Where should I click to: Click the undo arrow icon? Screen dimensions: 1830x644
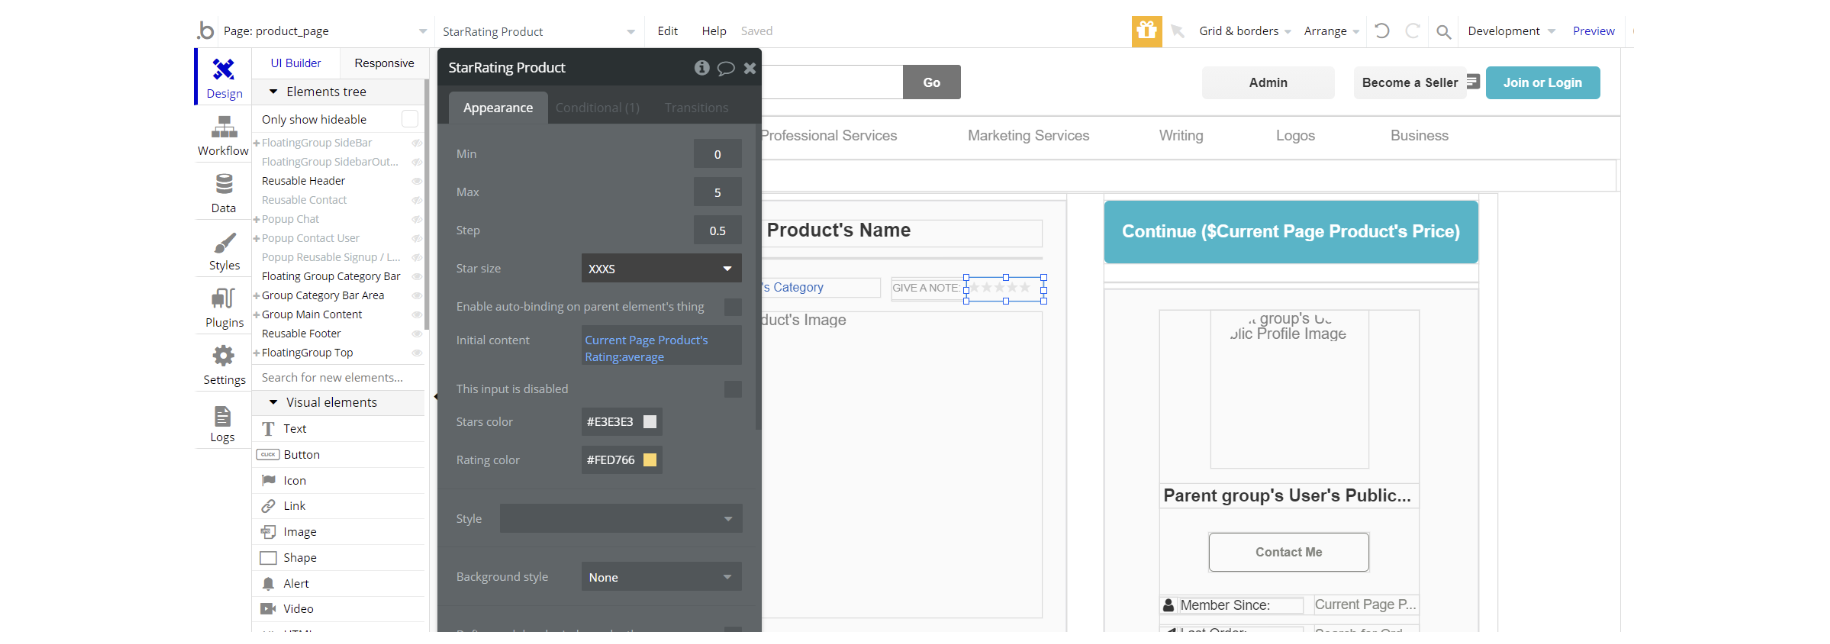point(1382,31)
